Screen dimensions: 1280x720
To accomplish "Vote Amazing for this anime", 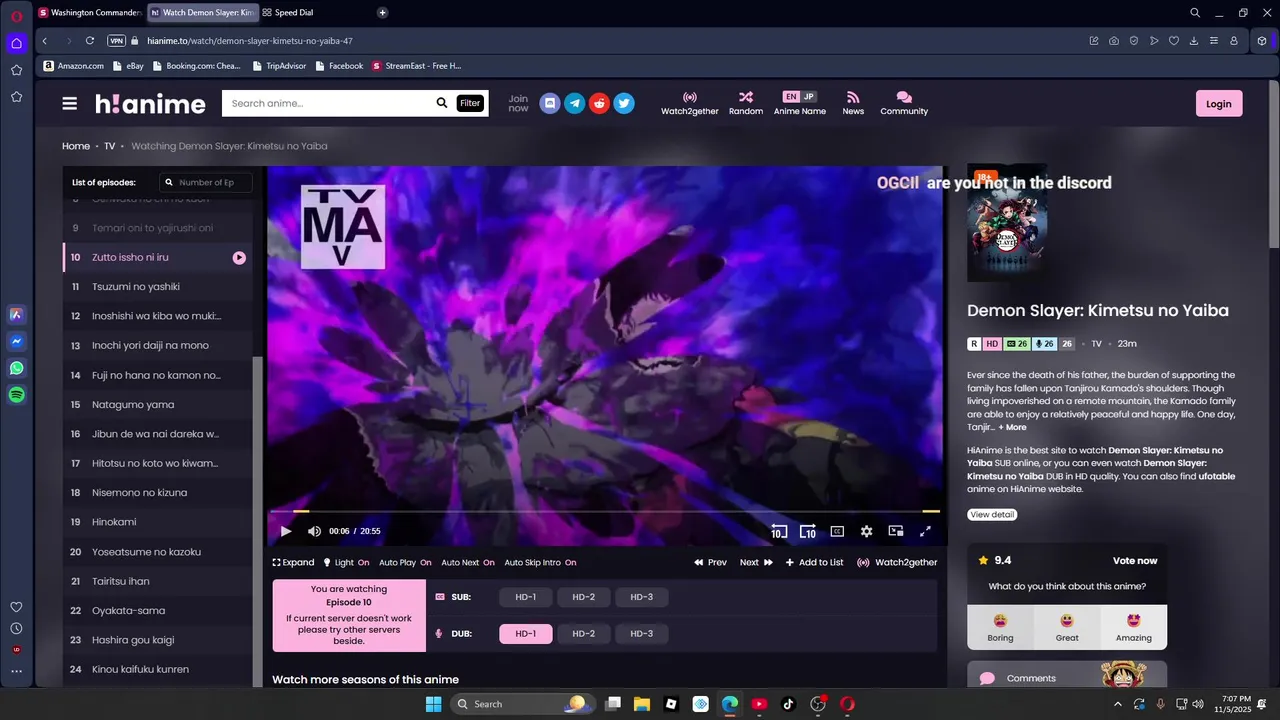I will point(1133,628).
